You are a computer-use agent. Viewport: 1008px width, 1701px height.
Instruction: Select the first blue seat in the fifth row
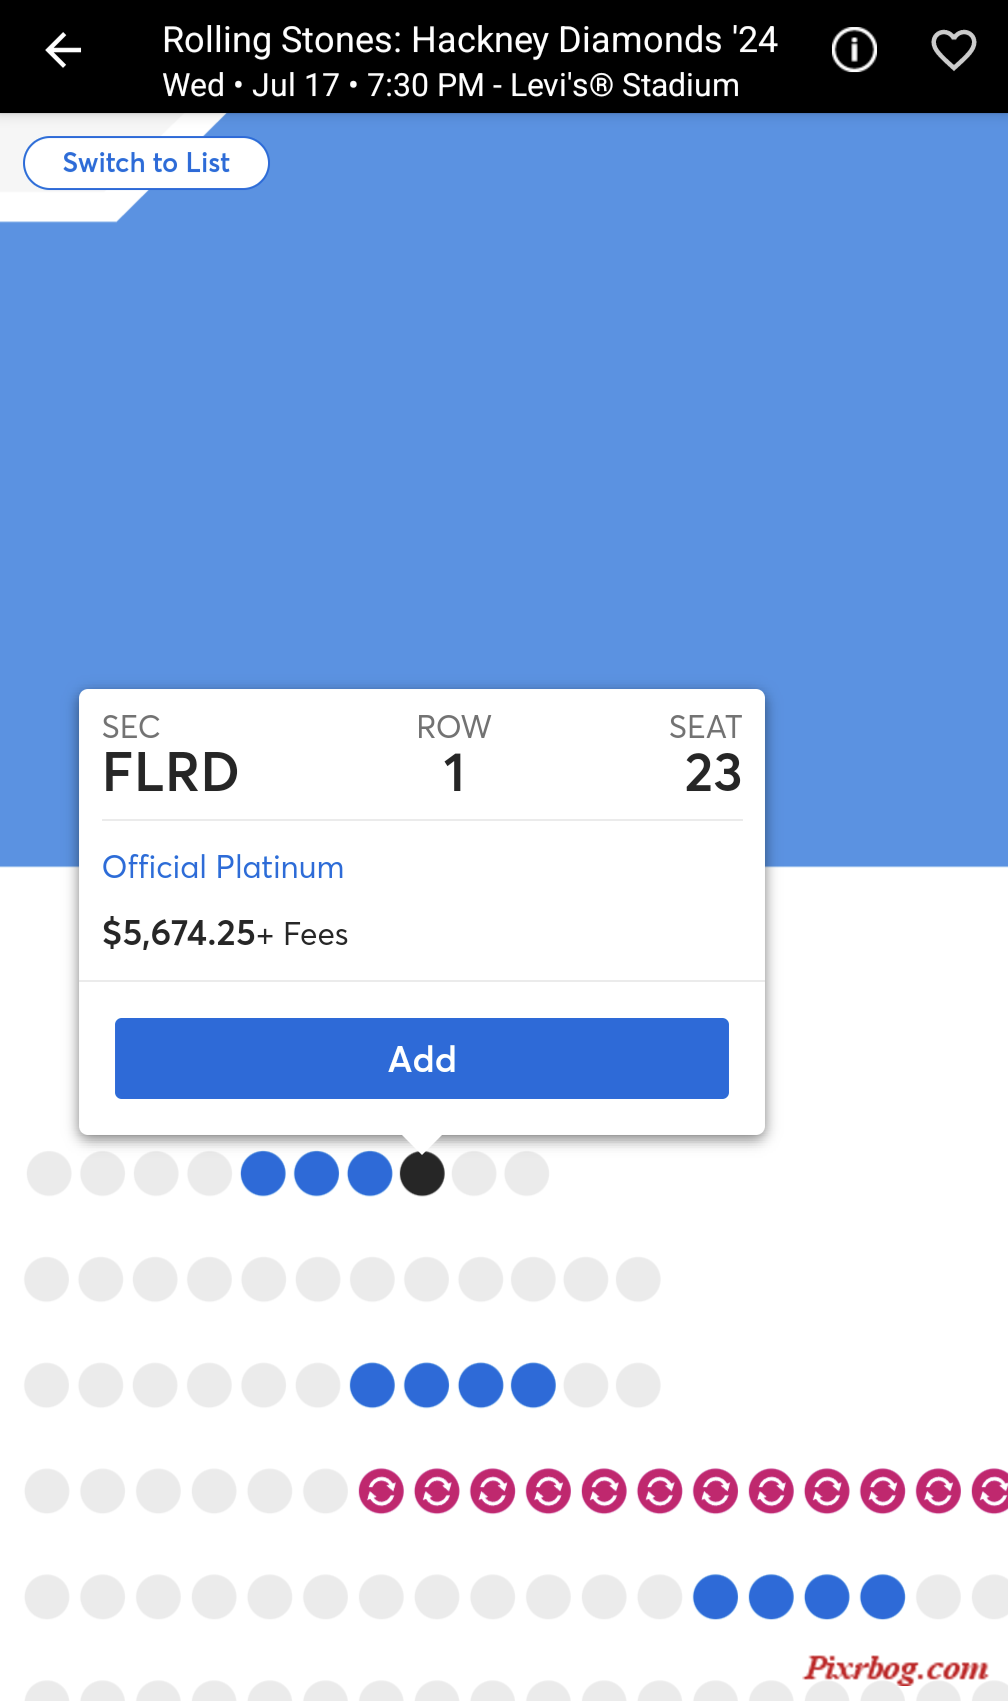(x=716, y=1597)
